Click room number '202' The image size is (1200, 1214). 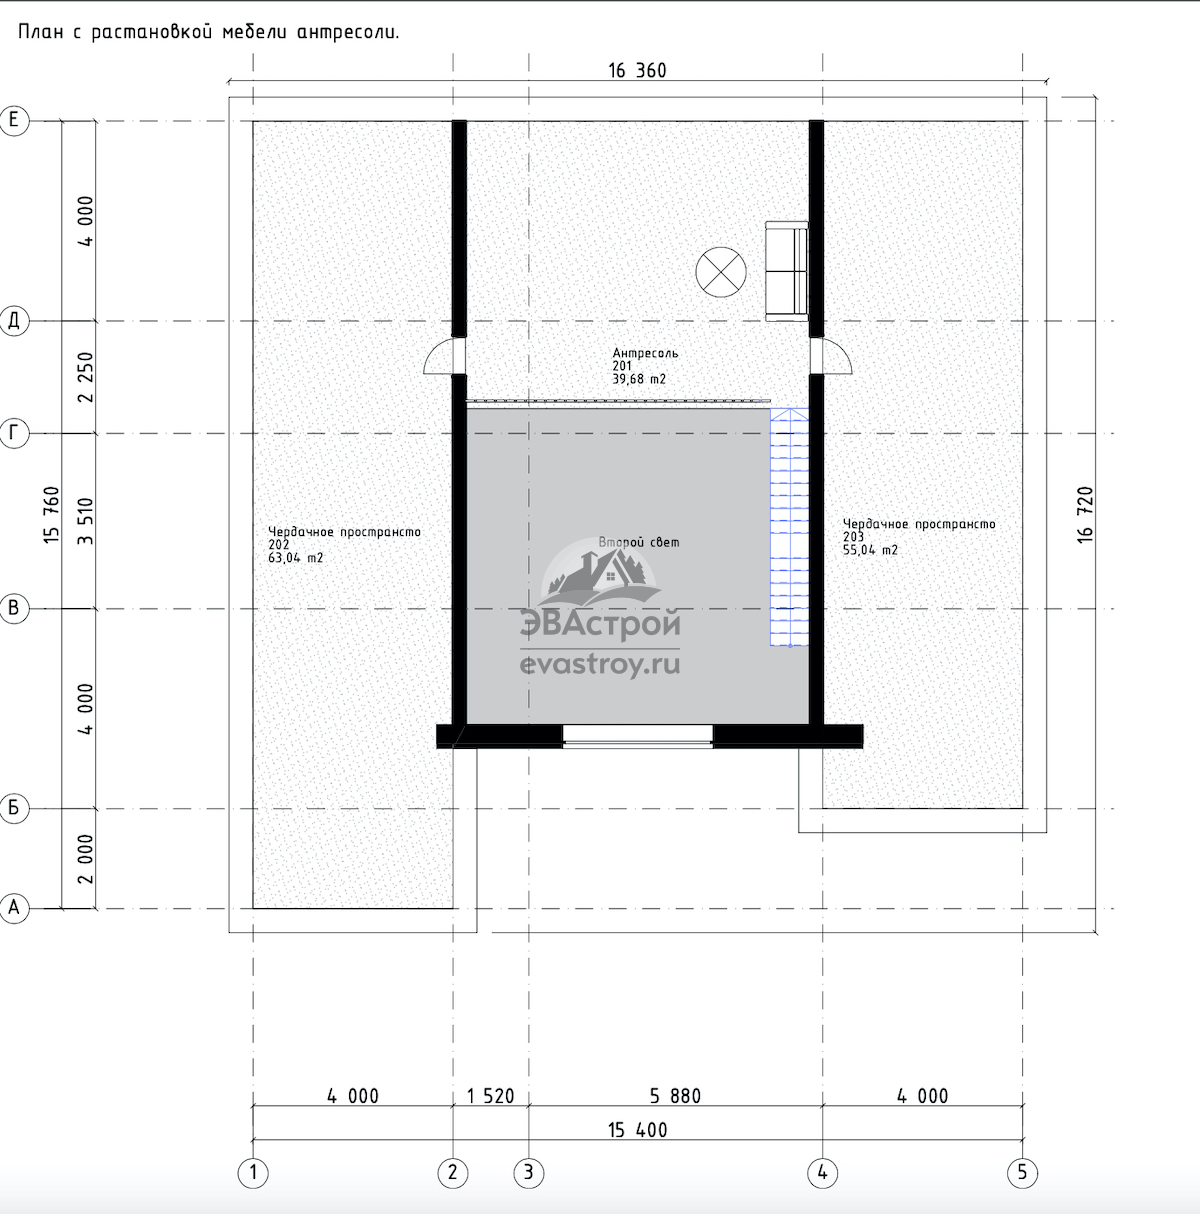(x=279, y=545)
